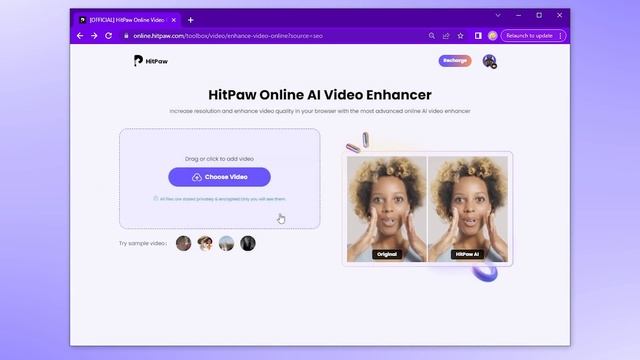The width and height of the screenshot is (640, 360).
Task: Click the browser forward arrow
Action: pyautogui.click(x=94, y=36)
